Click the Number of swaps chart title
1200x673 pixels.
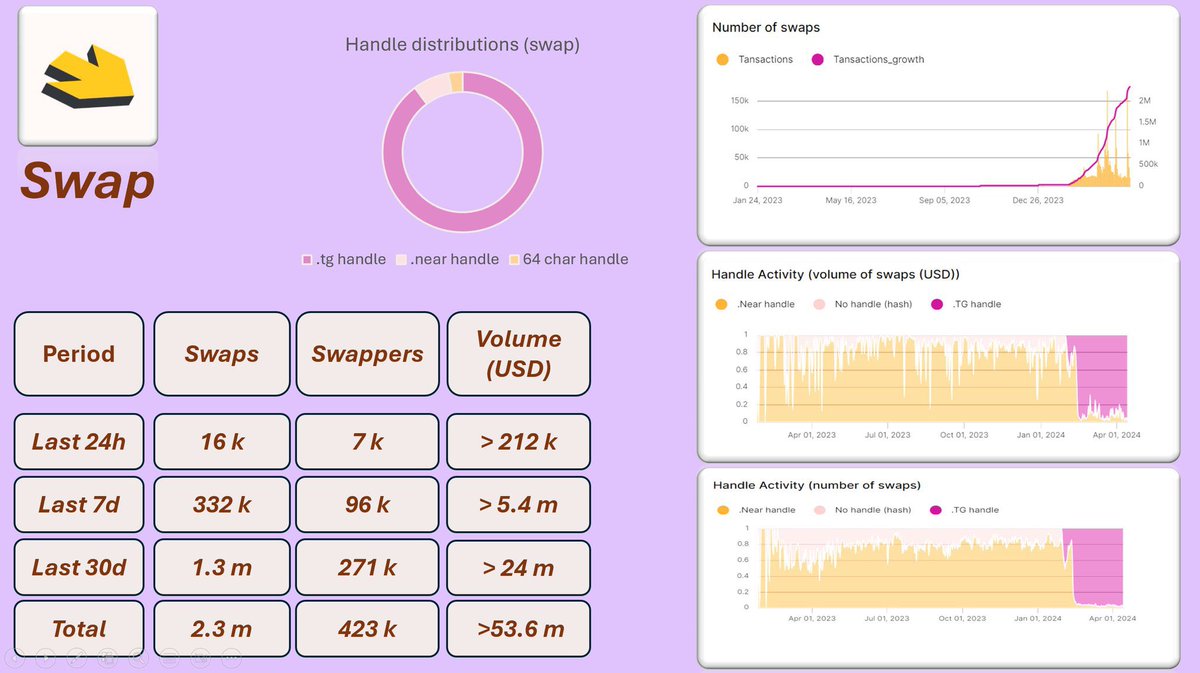[766, 27]
